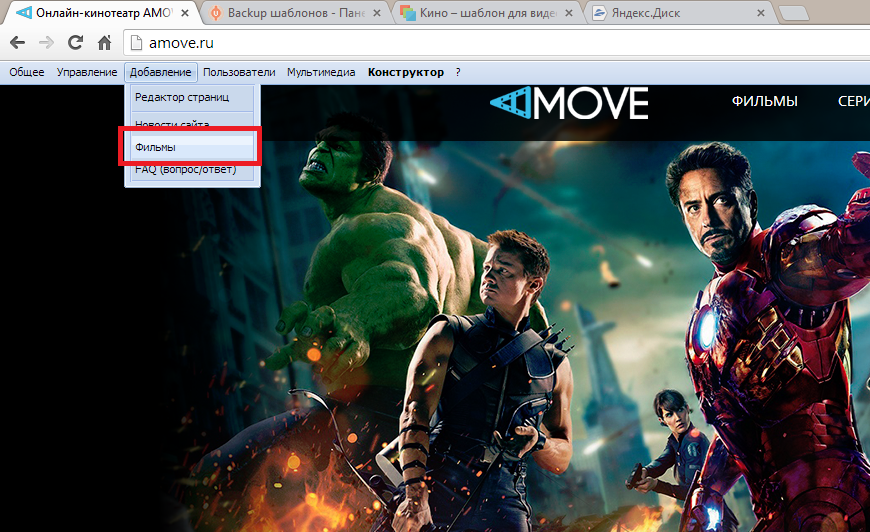Open the ? help menu
The width and height of the screenshot is (870, 532).
click(x=458, y=72)
